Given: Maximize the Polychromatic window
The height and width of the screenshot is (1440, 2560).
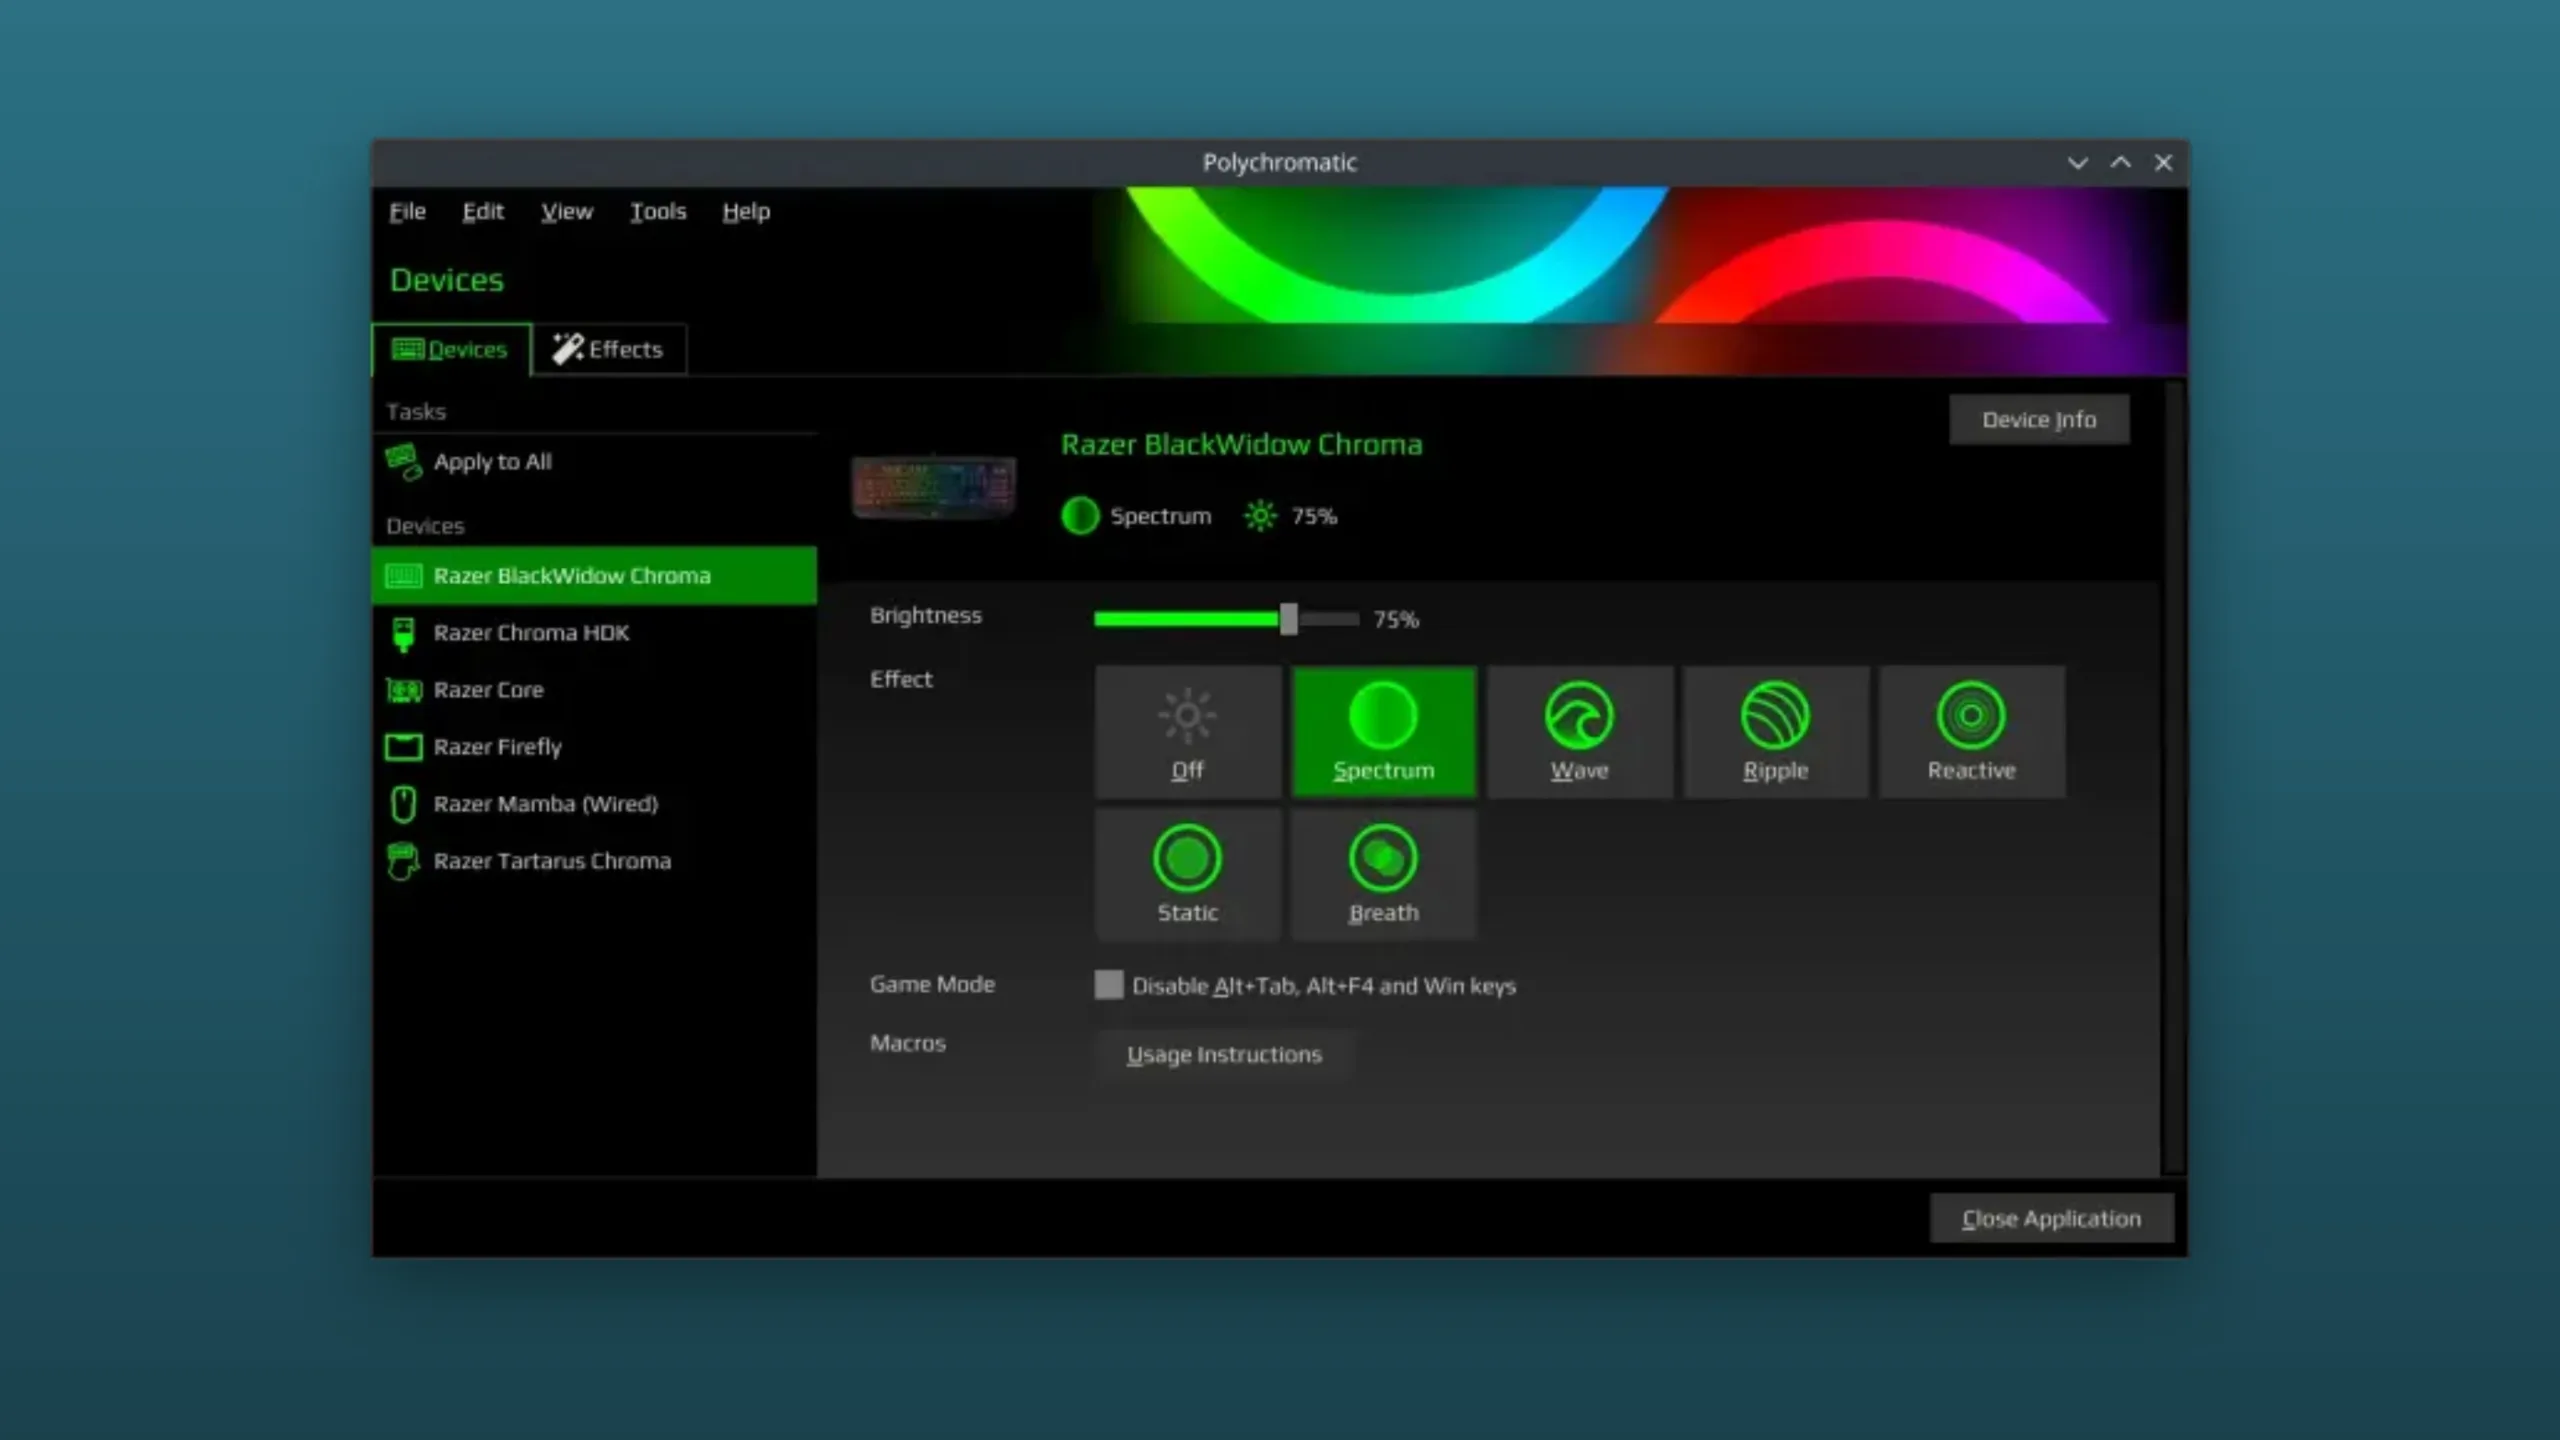Looking at the screenshot, I should coord(2120,163).
